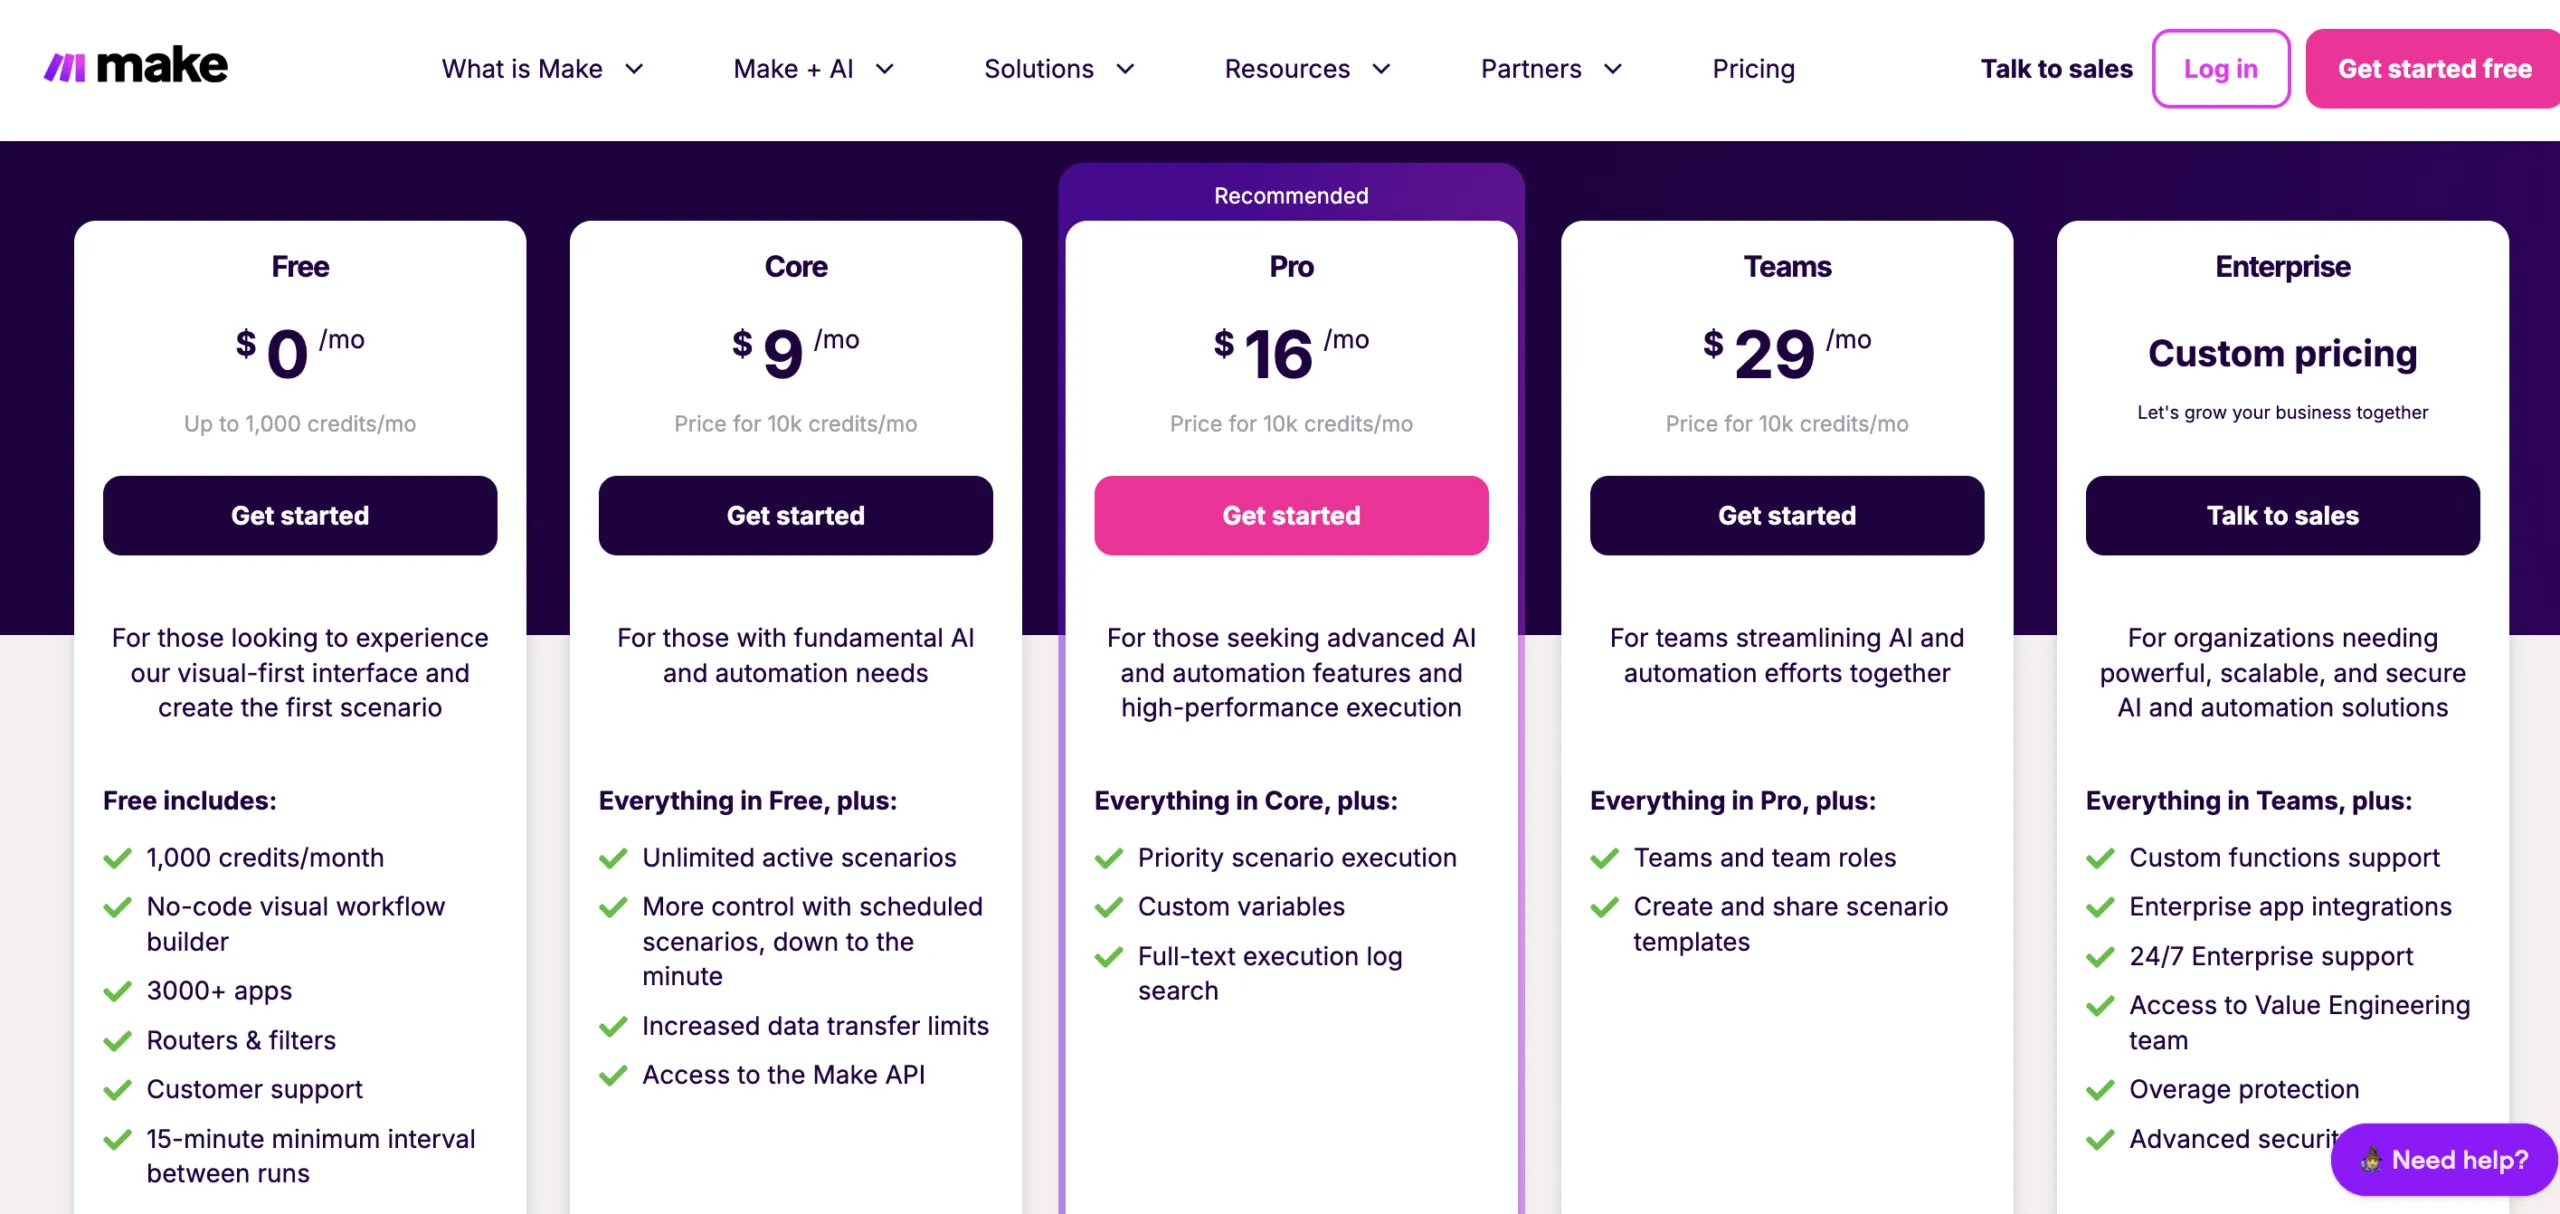Image resolution: width=2560 pixels, height=1214 pixels.
Task: Click the checkmark beside Custom functions support
Action: pos(2100,857)
